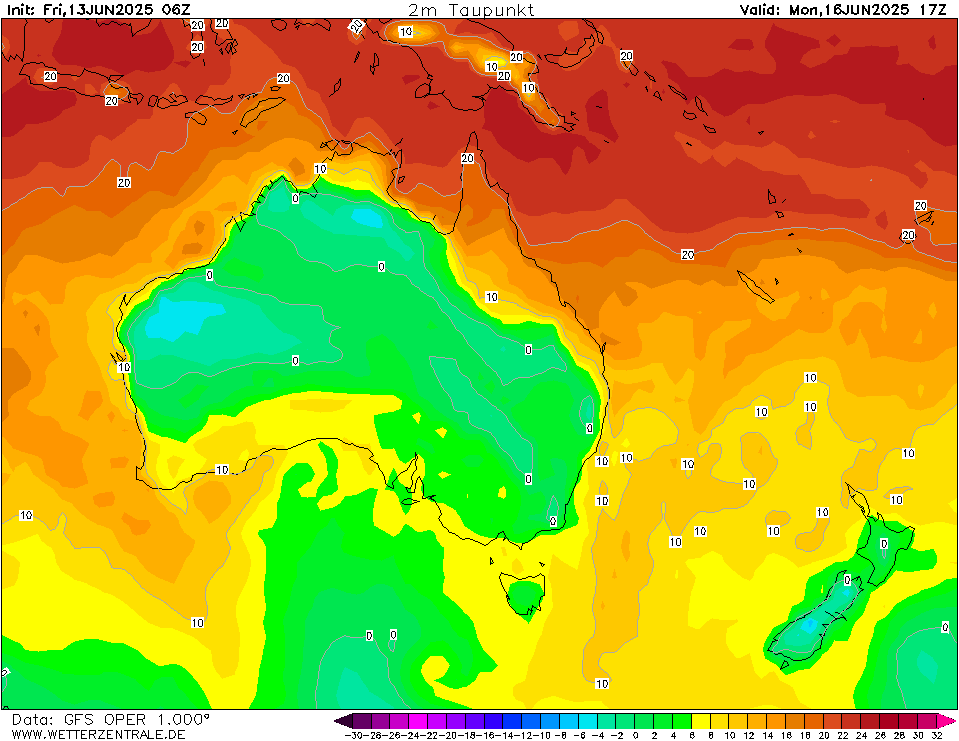This screenshot has width=959, height=741.
Task: Click the 'Init: Fri,13JUN2025 06Z' timestamp
Action: [x=98, y=10]
